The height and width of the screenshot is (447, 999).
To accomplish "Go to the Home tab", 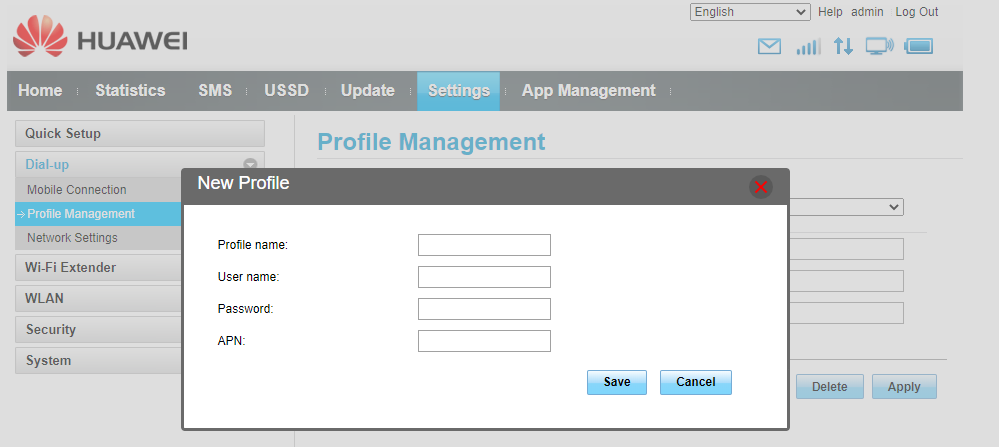I will (x=40, y=90).
